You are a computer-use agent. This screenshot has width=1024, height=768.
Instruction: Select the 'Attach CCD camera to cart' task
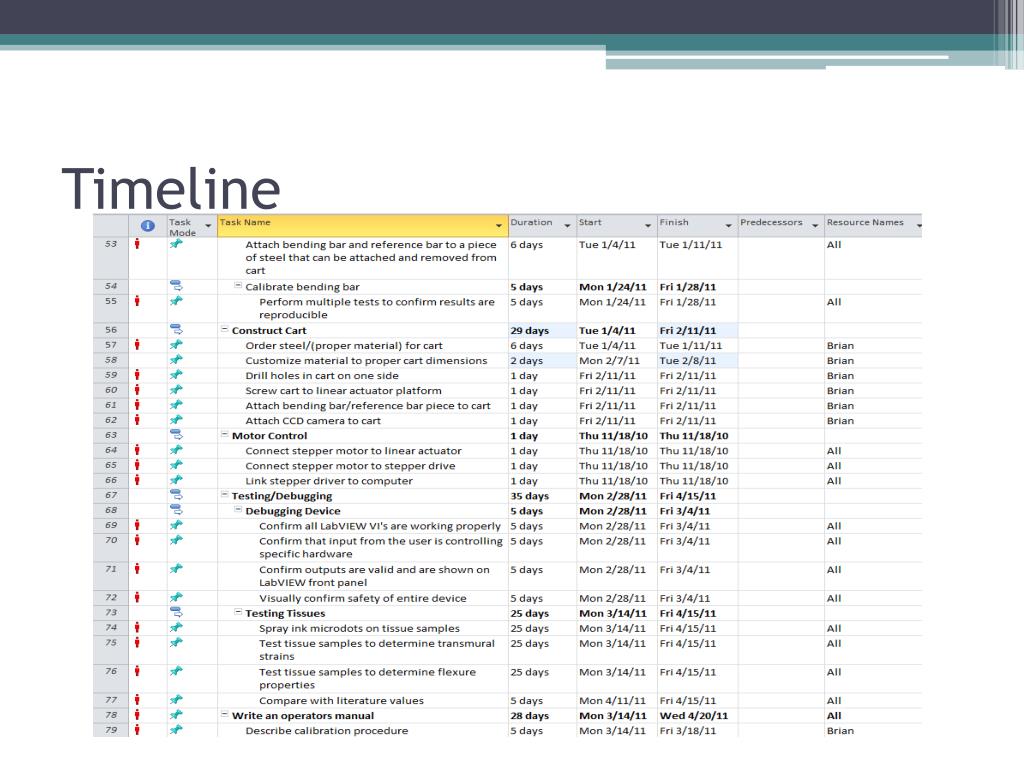313,421
